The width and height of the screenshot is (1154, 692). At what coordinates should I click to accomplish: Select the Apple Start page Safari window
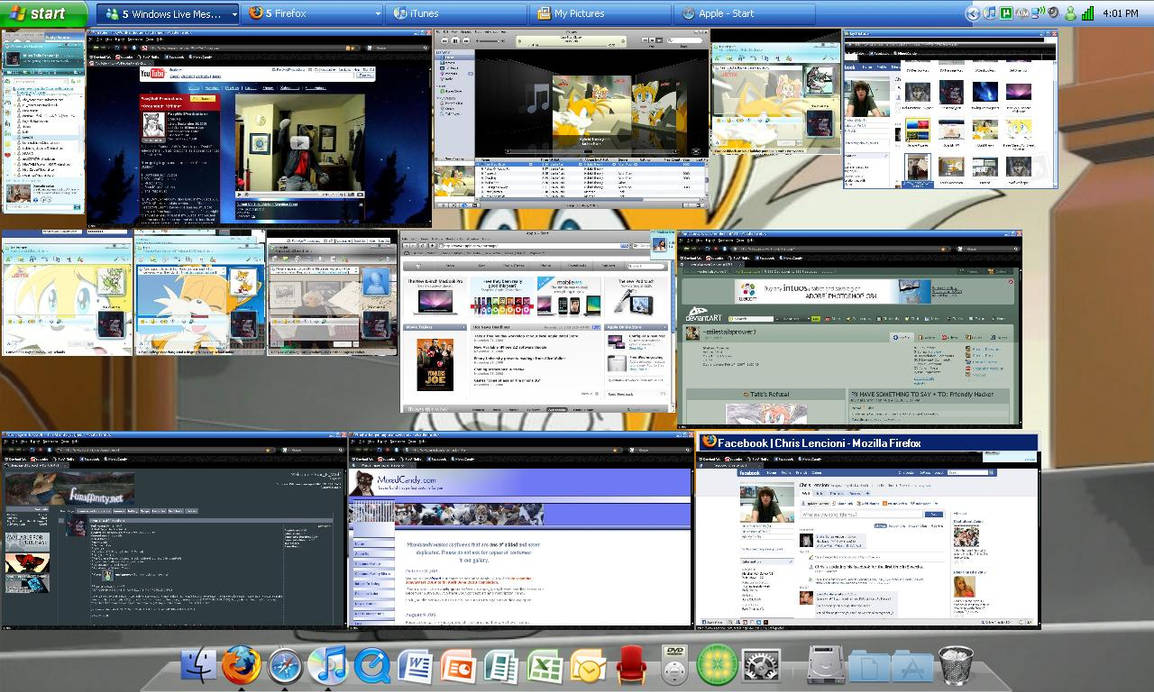coord(537,322)
